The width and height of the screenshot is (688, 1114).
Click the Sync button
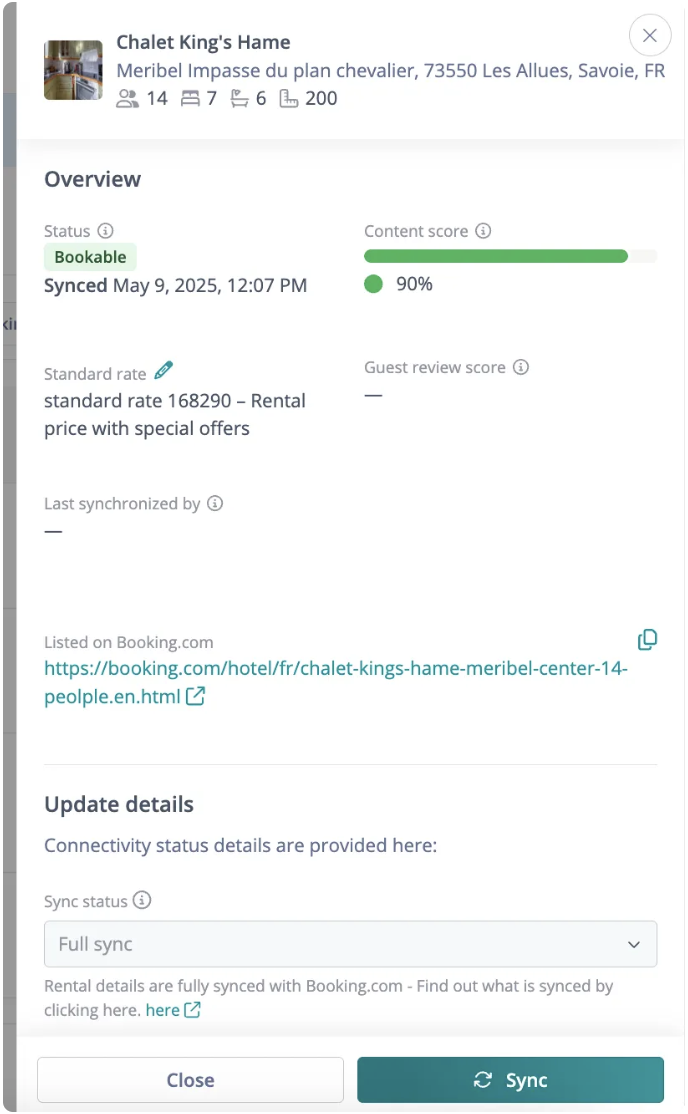tap(510, 1080)
